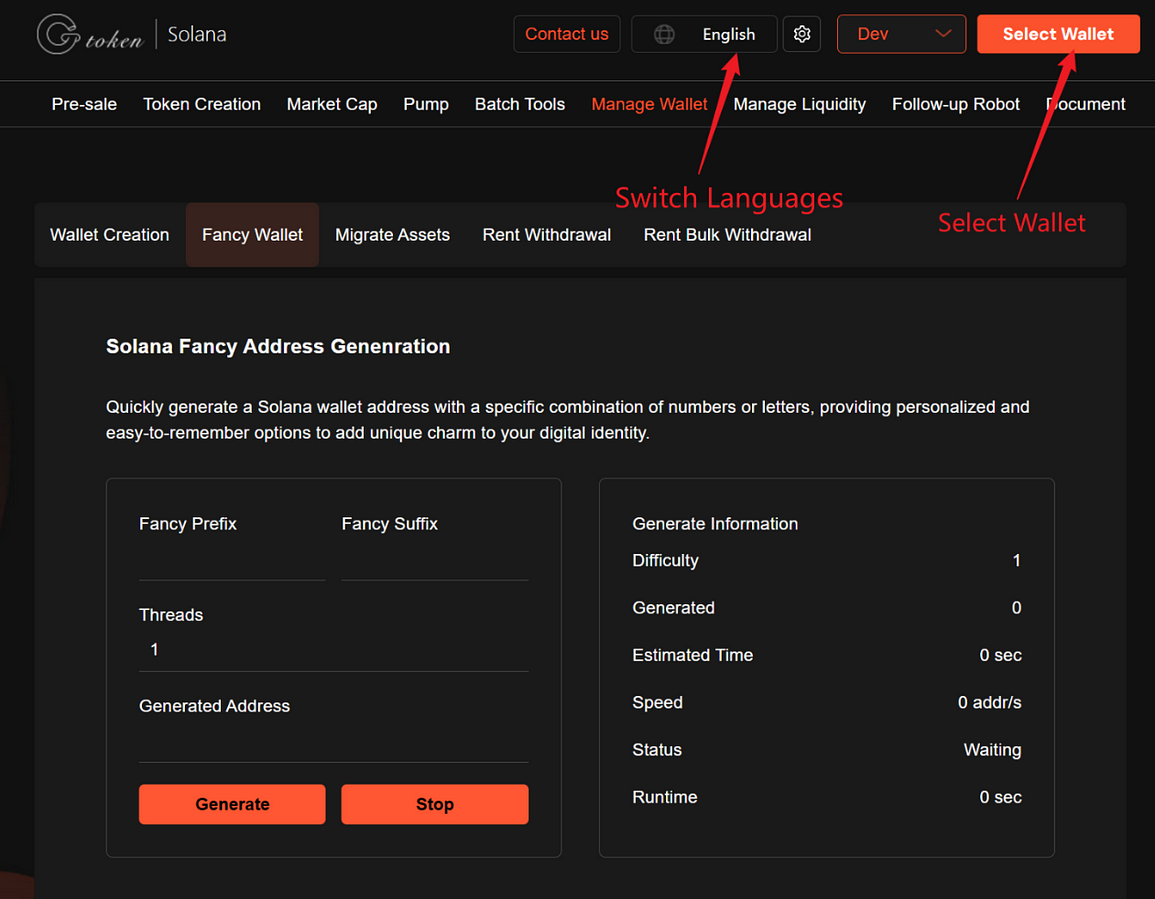The width and height of the screenshot is (1155, 899).
Task: Click the Gtoken logo icon
Action: [59, 35]
